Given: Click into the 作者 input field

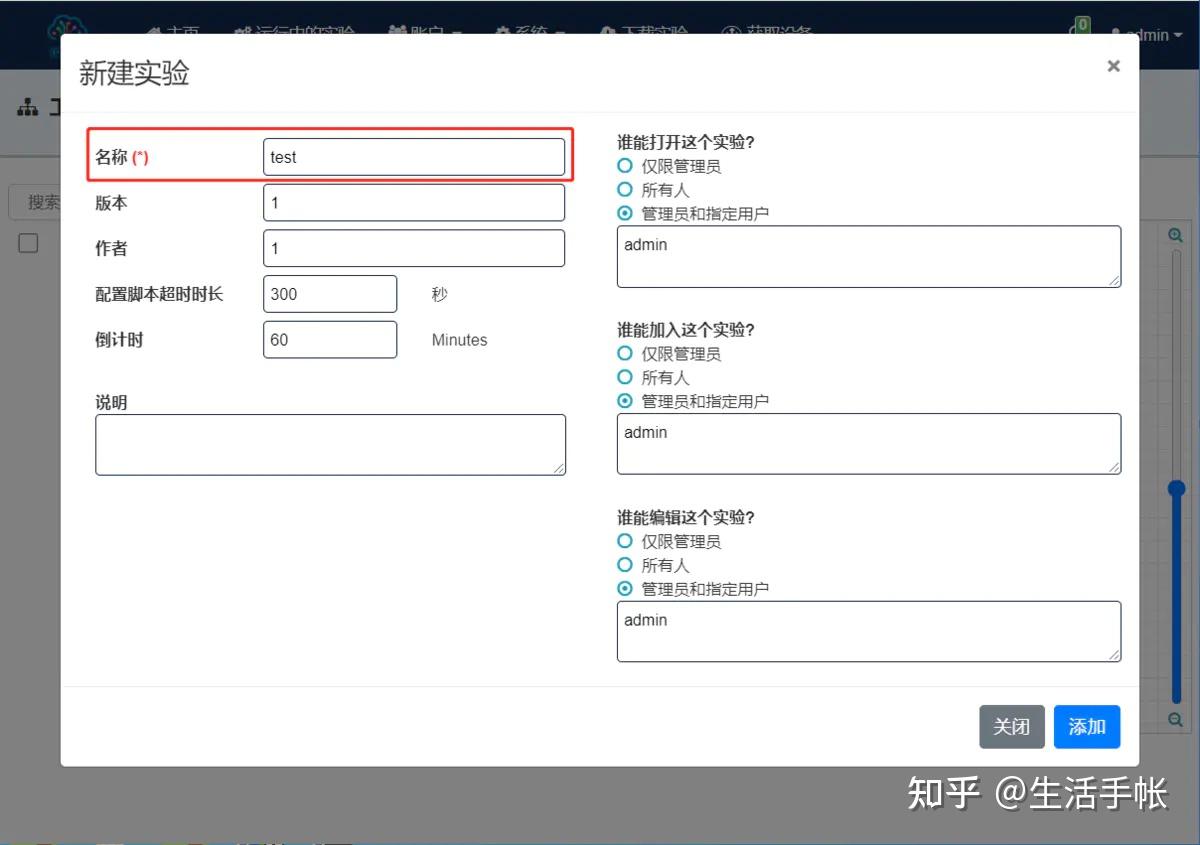Looking at the screenshot, I should [414, 248].
